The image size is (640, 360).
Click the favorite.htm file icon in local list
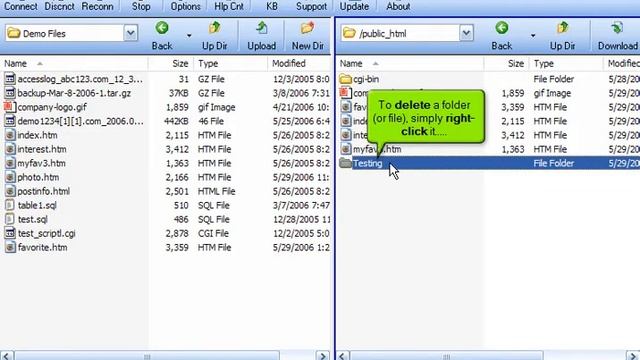(x=10, y=247)
